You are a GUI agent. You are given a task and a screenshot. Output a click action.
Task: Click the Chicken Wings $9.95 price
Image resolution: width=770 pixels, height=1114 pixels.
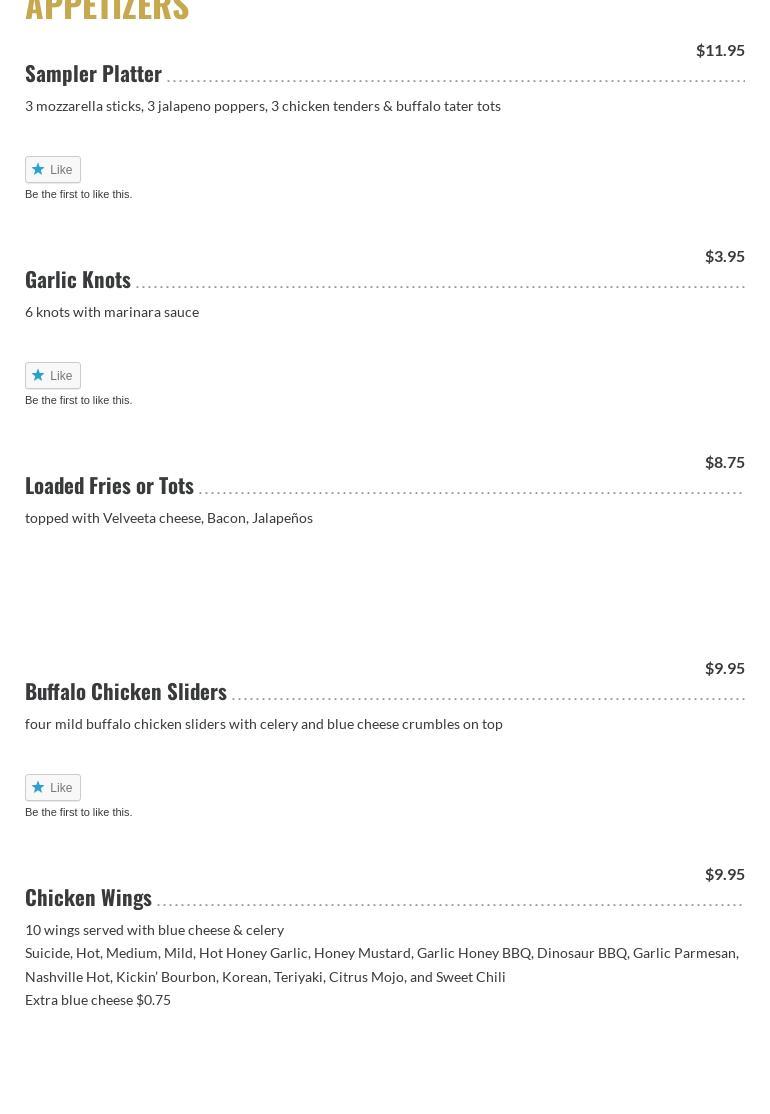pos(724,874)
